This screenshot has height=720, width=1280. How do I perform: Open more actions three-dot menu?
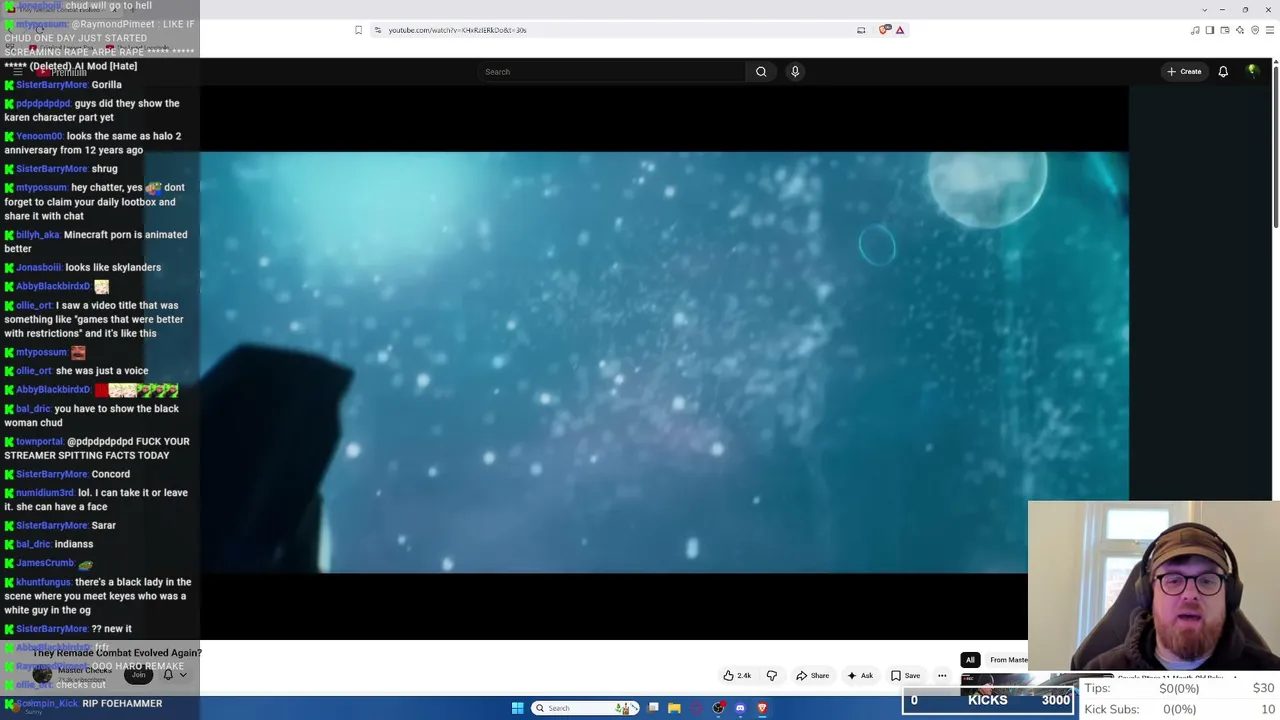[942, 676]
